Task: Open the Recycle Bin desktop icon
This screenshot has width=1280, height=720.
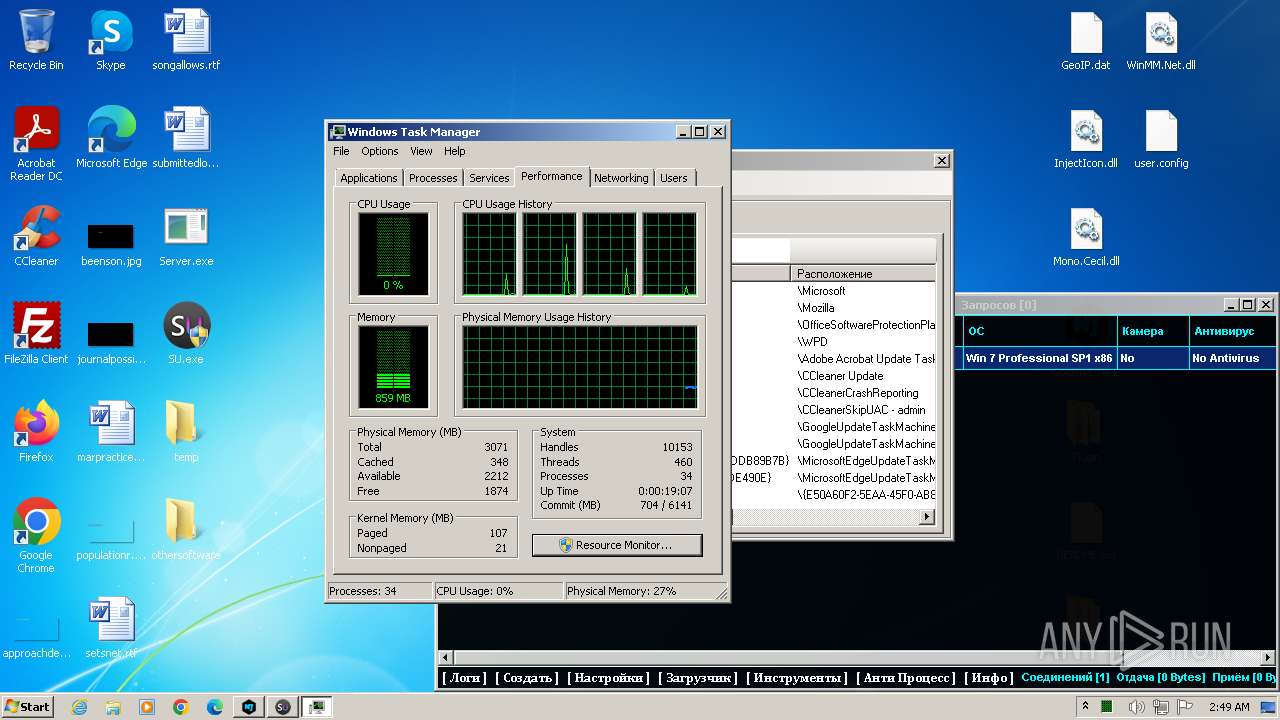Action: click(36, 40)
